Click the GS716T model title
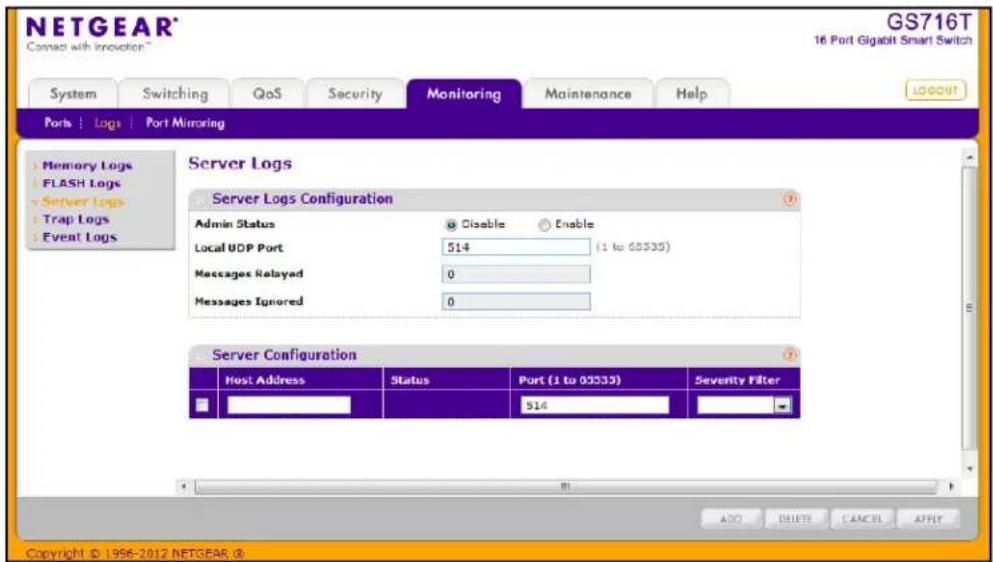The image size is (993, 562). [929, 23]
